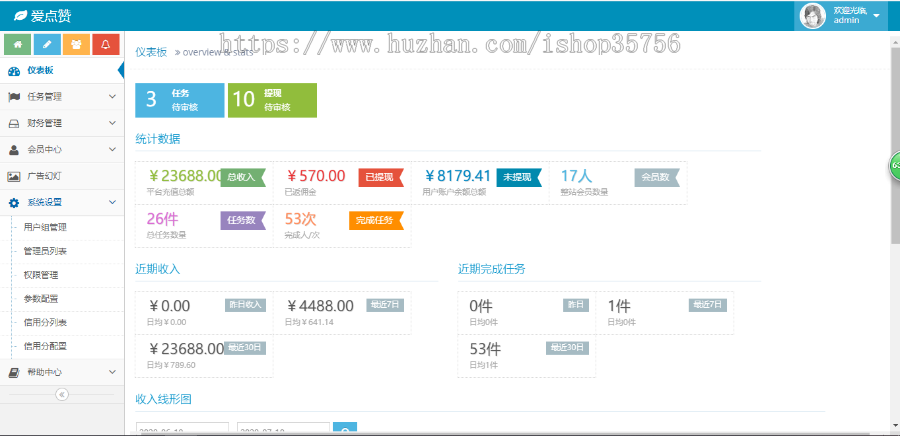900x436 pixels.
Task: Click the green floating circle badge
Action: [894, 165]
